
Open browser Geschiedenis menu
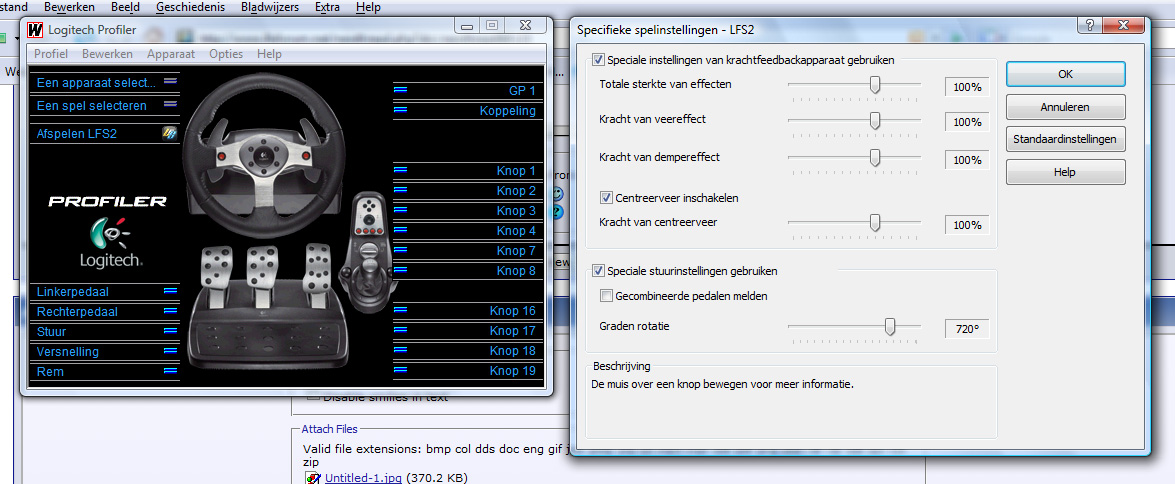click(x=190, y=7)
